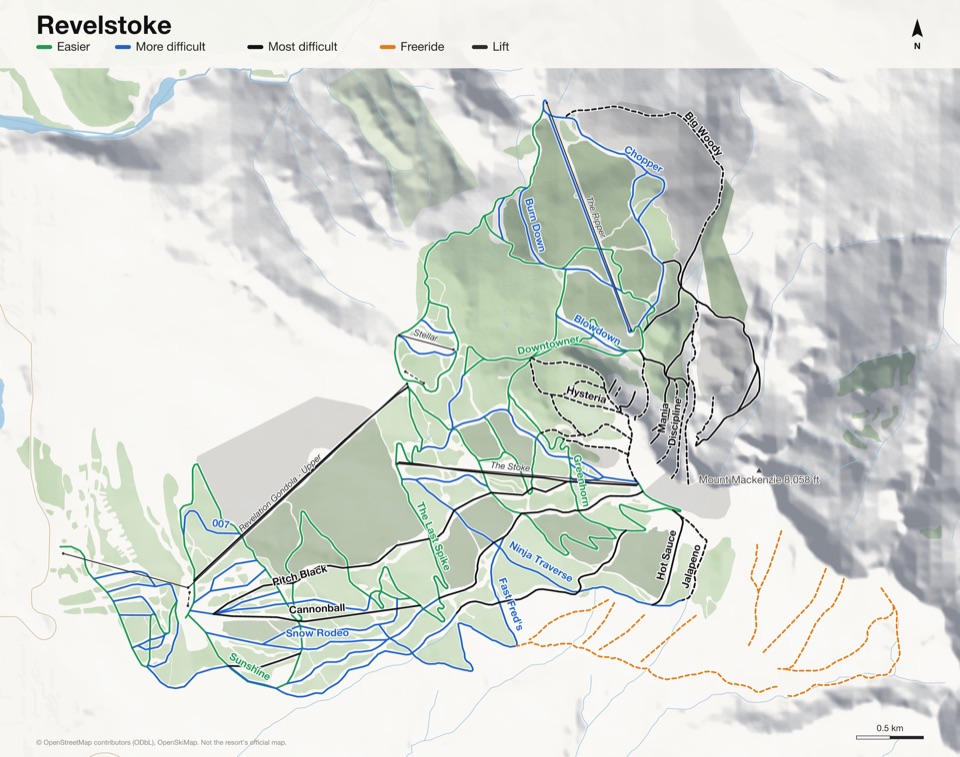The image size is (960, 757).
Task: Select the Fast Fred's trail label
Action: (509, 604)
